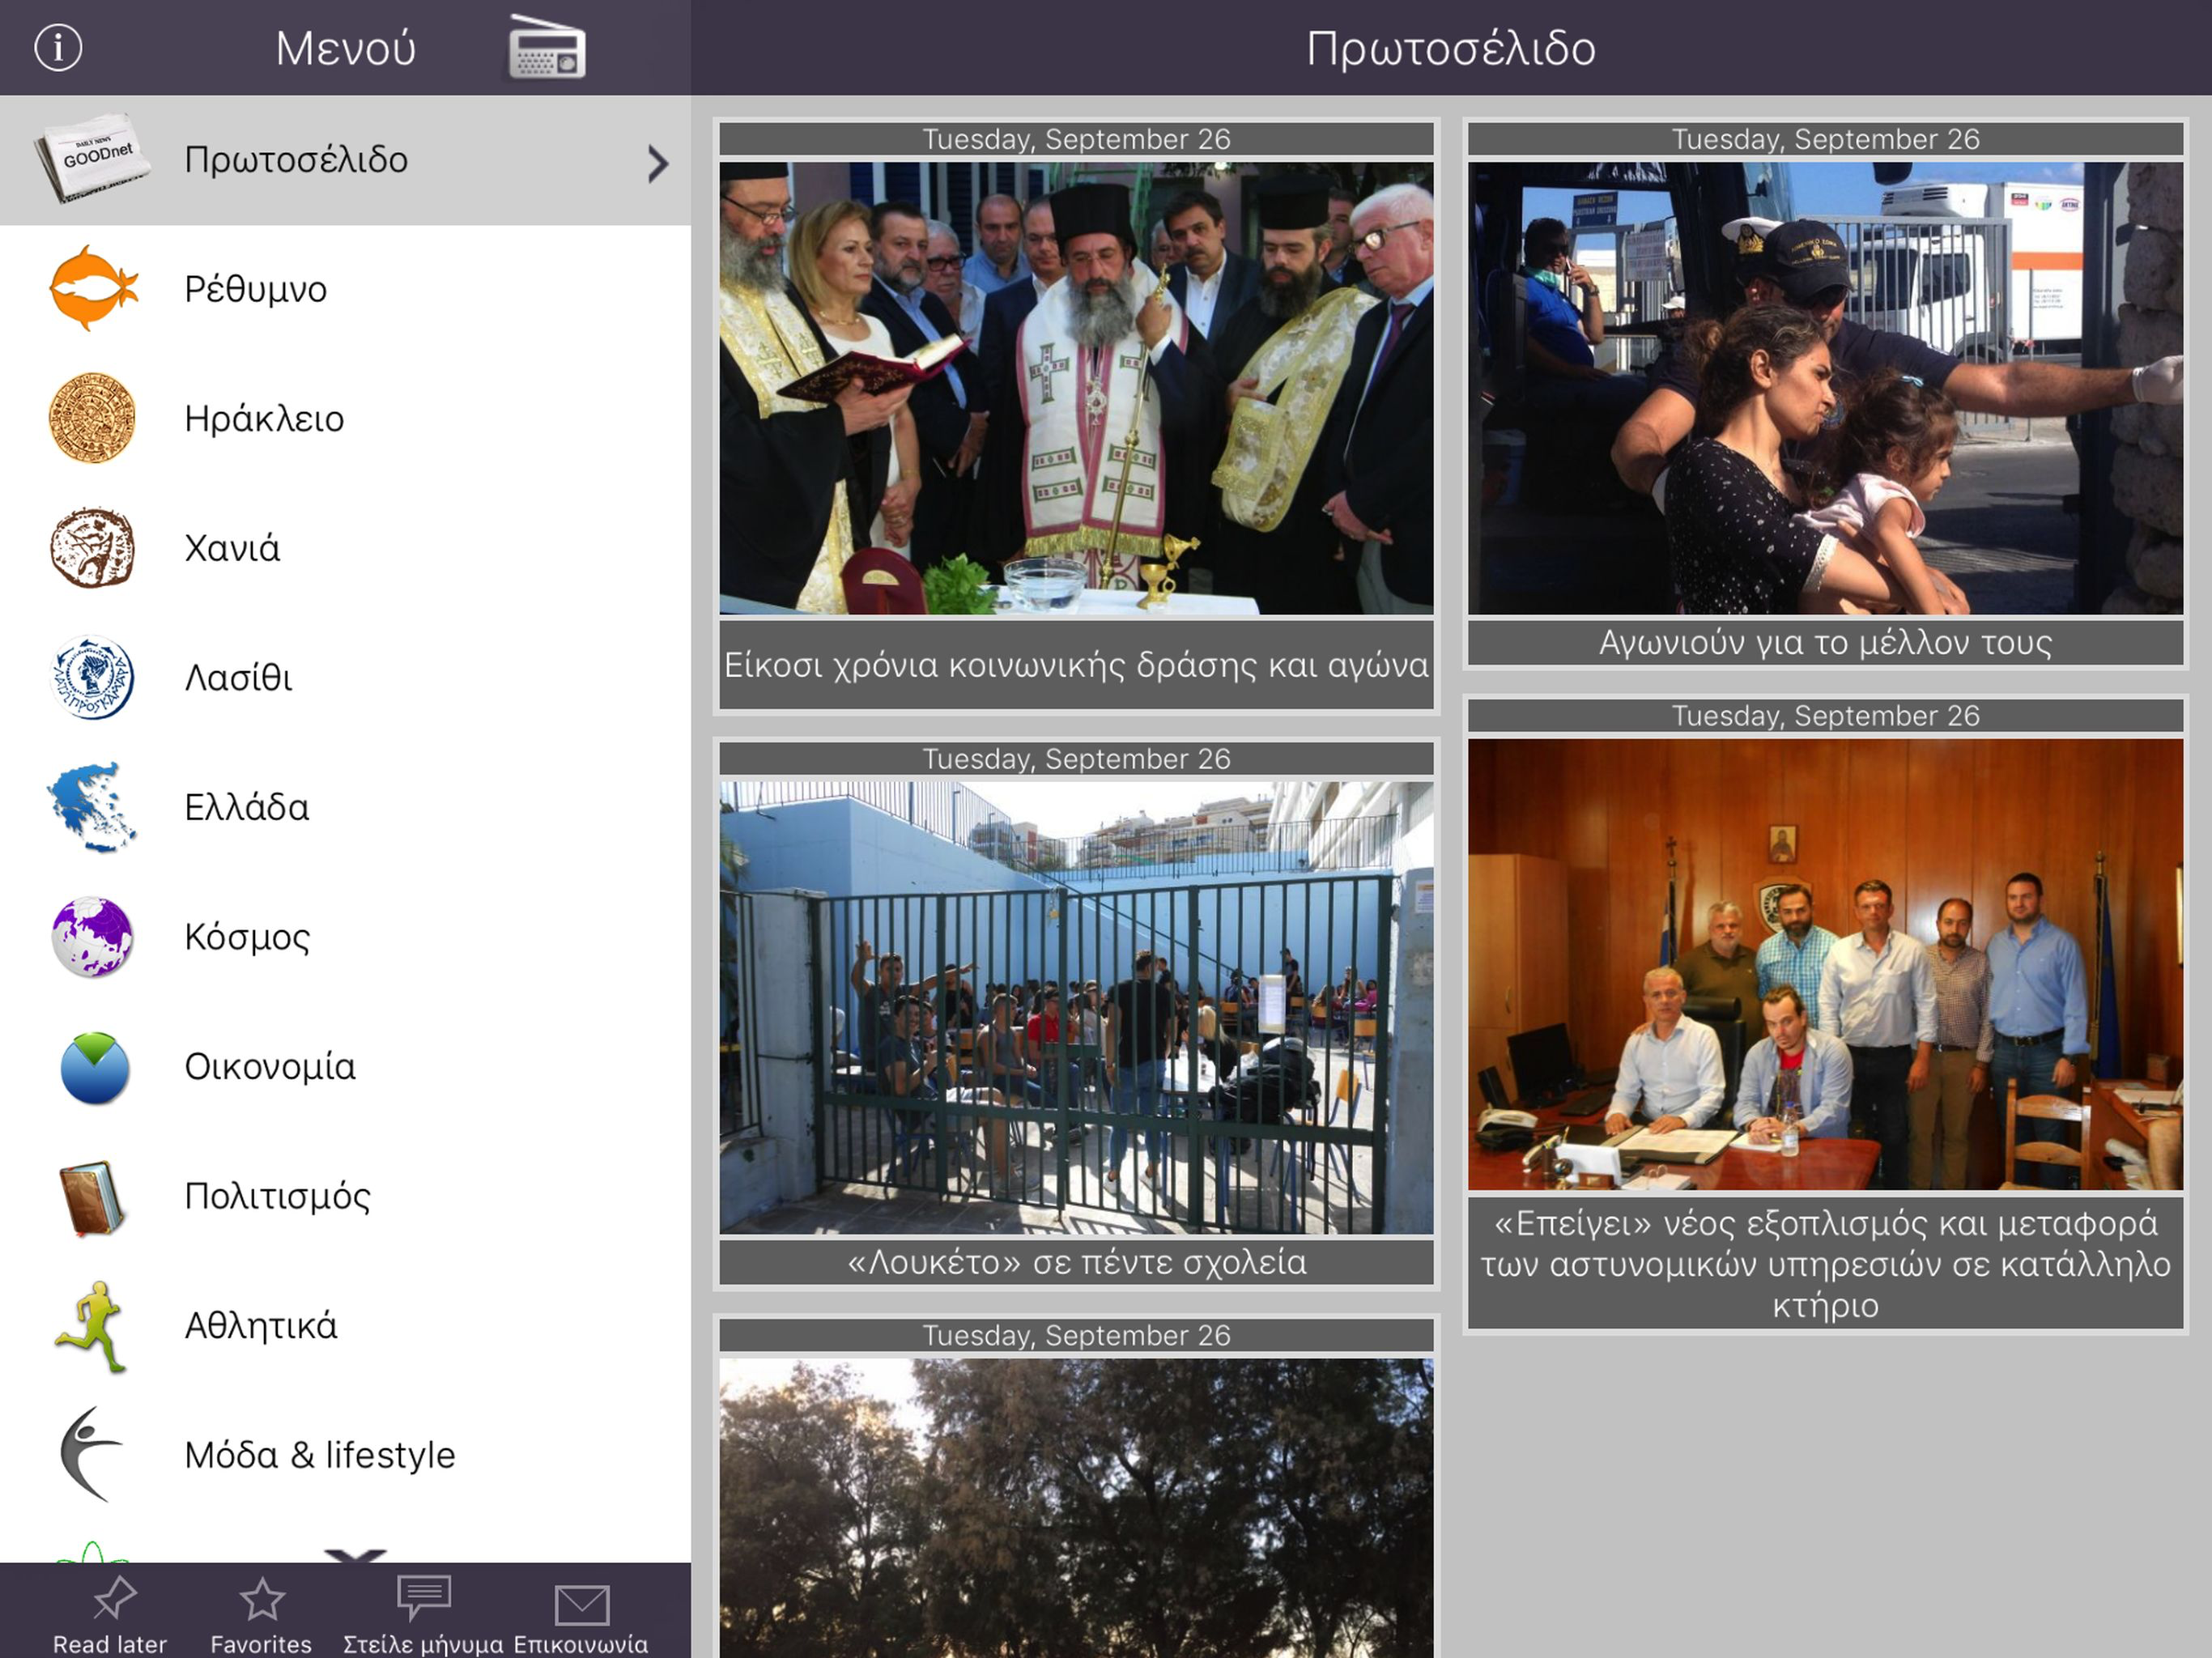This screenshot has height=1658, width=2212.
Task: Select Χανιά menu item
Action: [345, 548]
